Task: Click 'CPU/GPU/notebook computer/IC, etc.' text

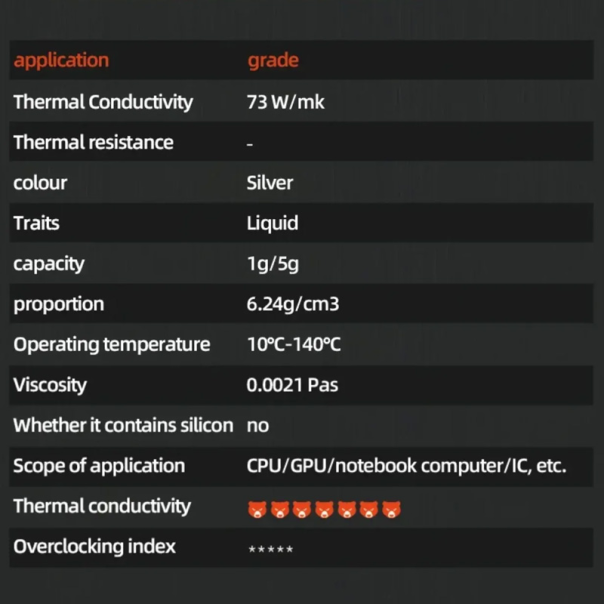Action: 406,466
